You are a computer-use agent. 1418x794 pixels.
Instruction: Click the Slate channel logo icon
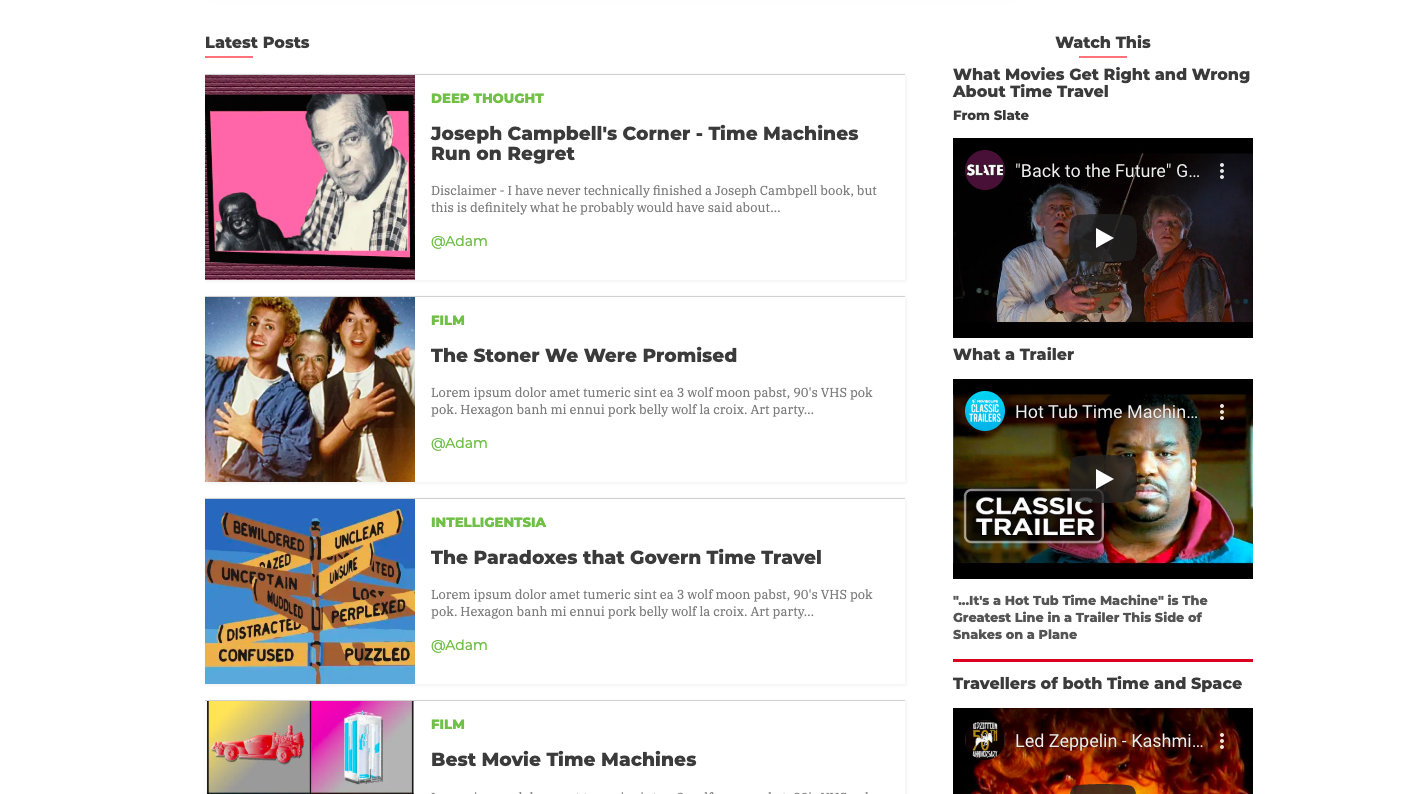[x=985, y=170]
